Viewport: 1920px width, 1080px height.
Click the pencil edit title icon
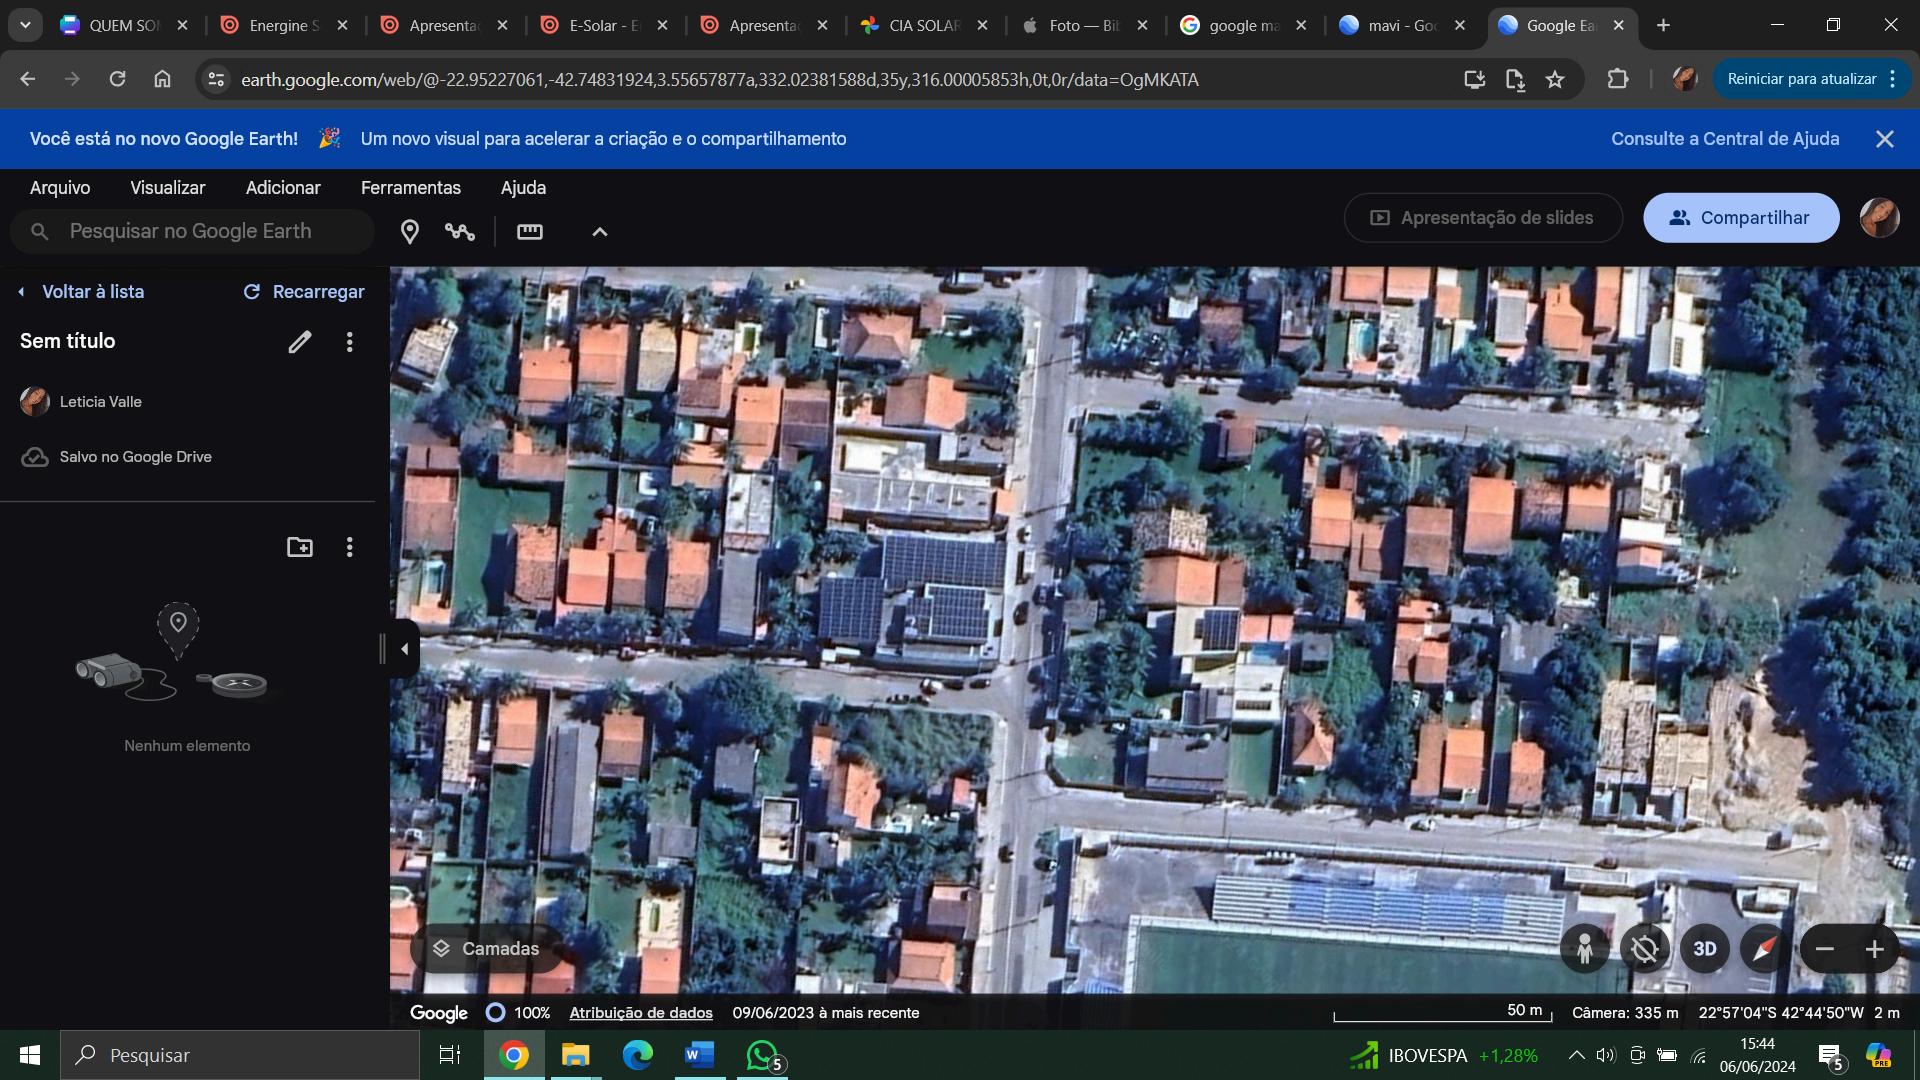click(299, 342)
